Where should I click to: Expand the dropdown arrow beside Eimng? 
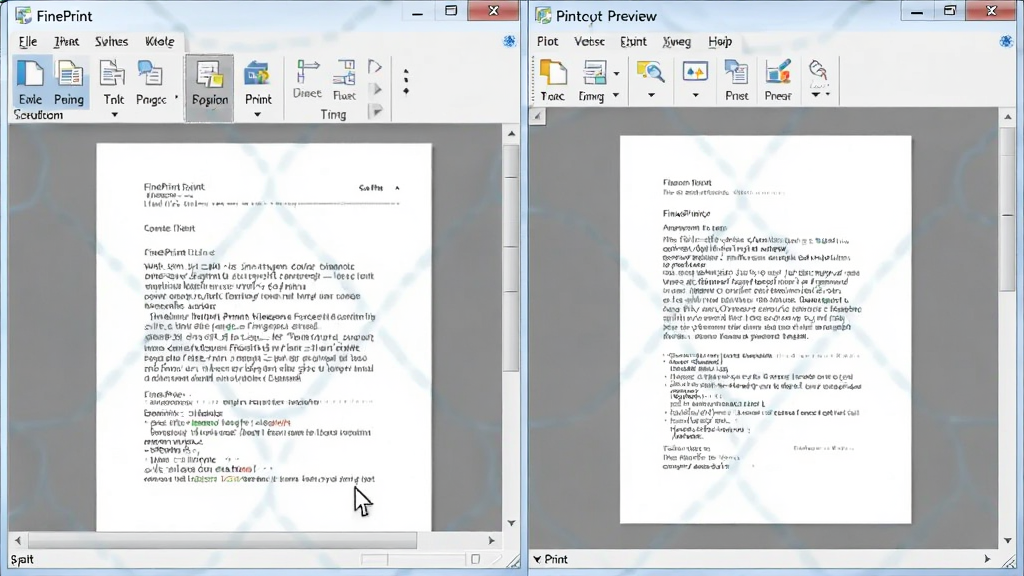(x=615, y=95)
